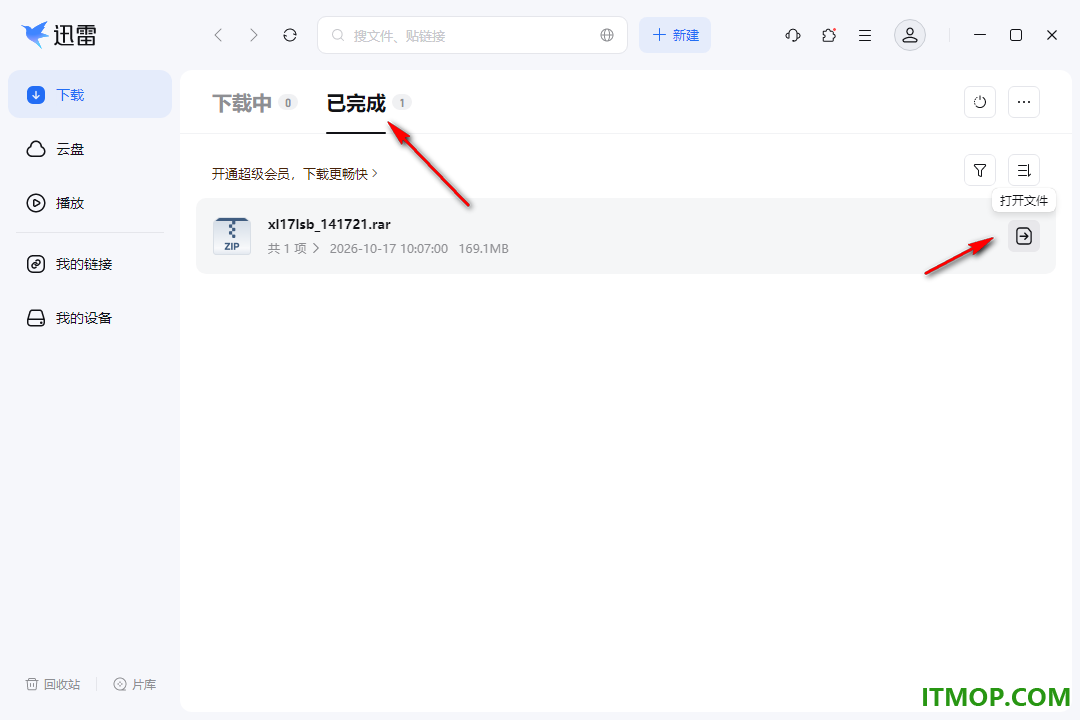This screenshot has width=1080, height=720.
Task: Click the refresh icon
Action: click(x=290, y=35)
